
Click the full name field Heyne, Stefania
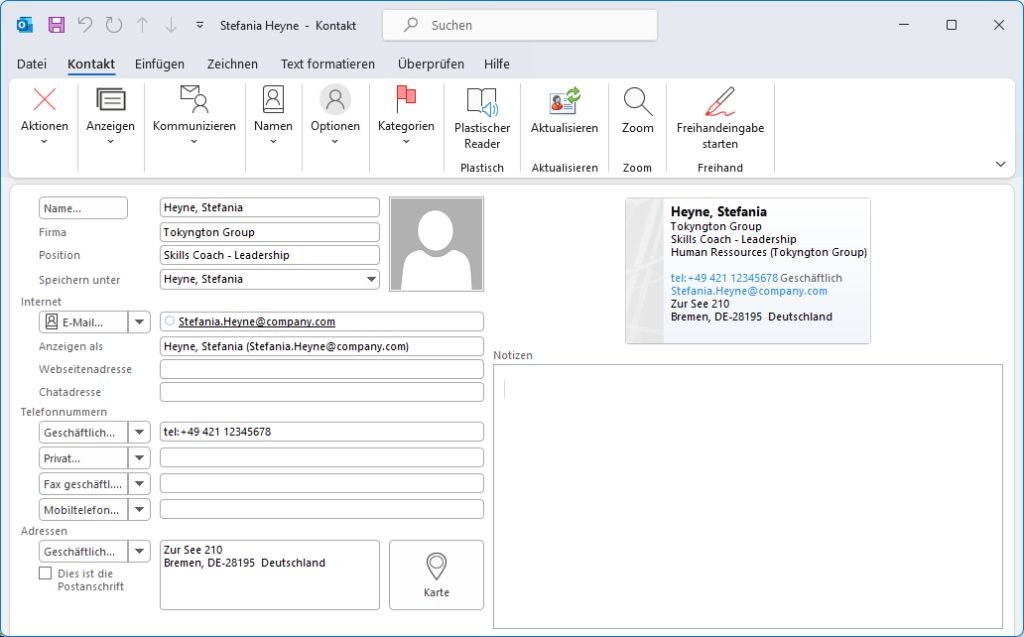(270, 208)
